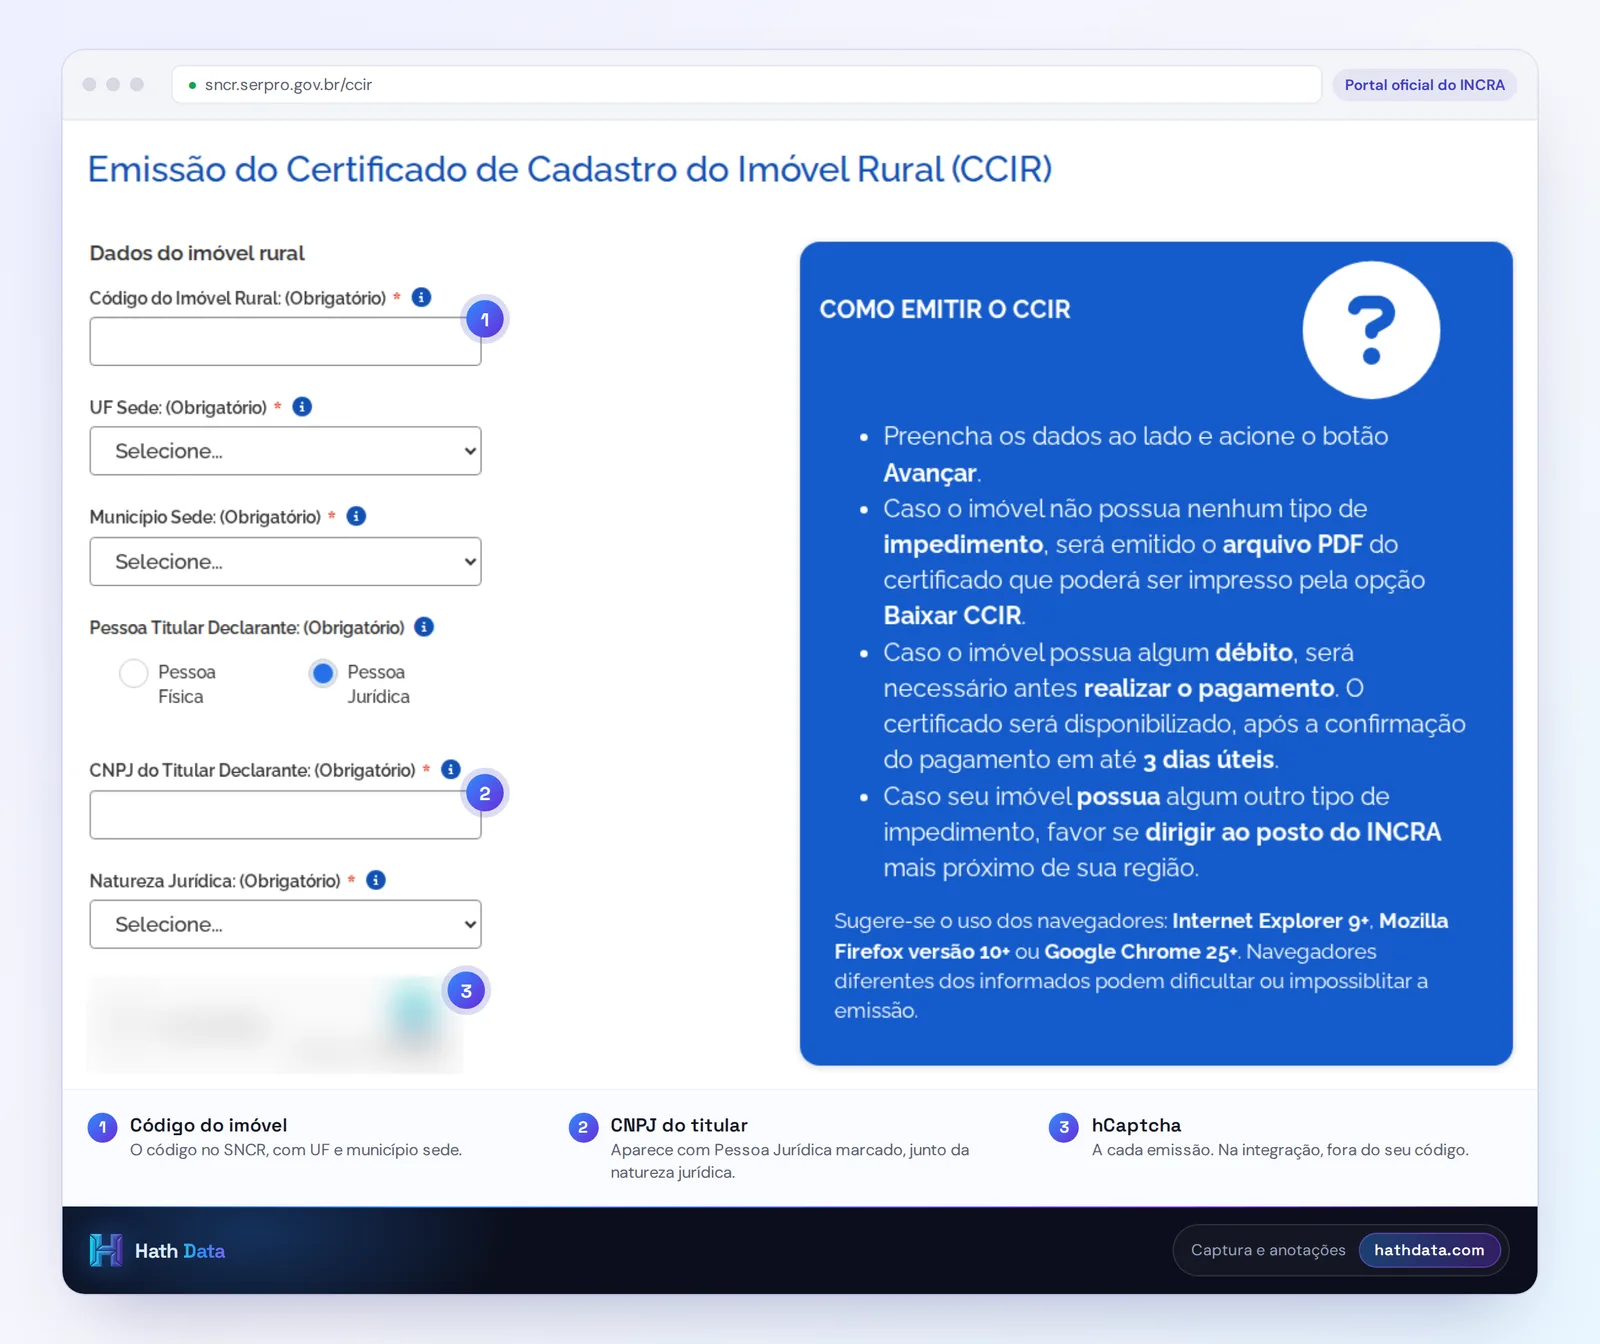1600x1344 pixels.
Task: Click the Dados do imóvel rural heading
Action: tap(197, 253)
